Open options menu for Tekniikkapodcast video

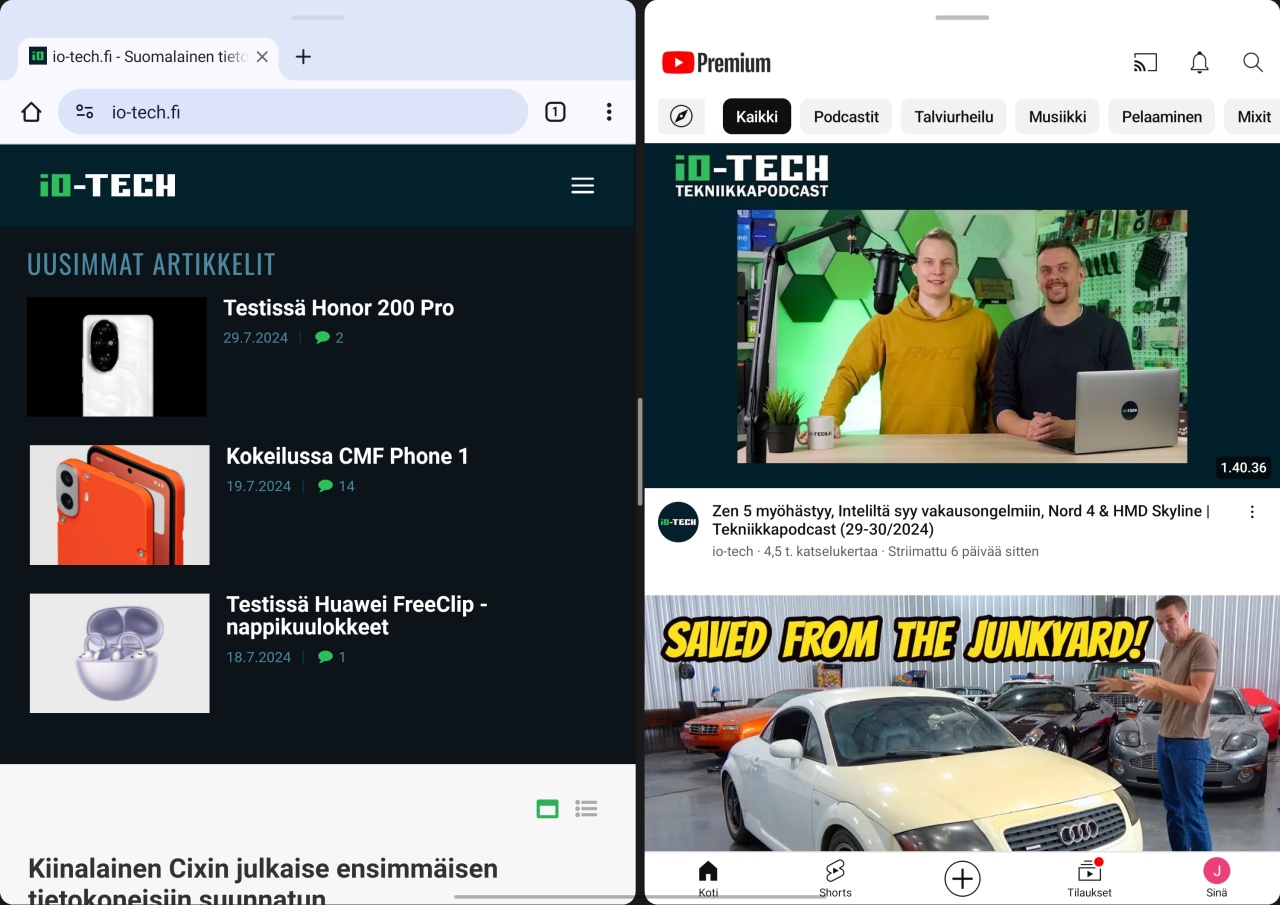[x=1252, y=512]
